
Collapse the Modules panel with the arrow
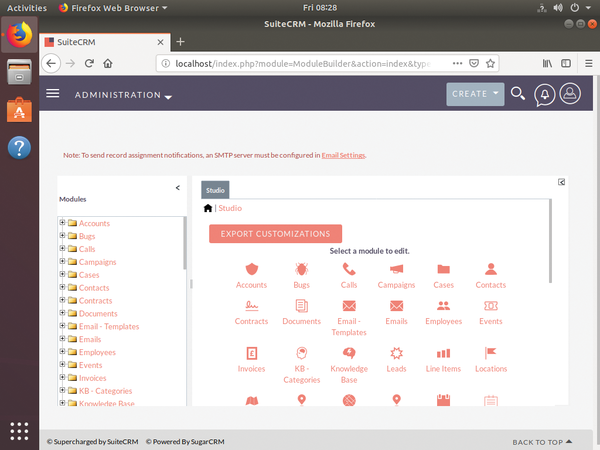point(178,188)
